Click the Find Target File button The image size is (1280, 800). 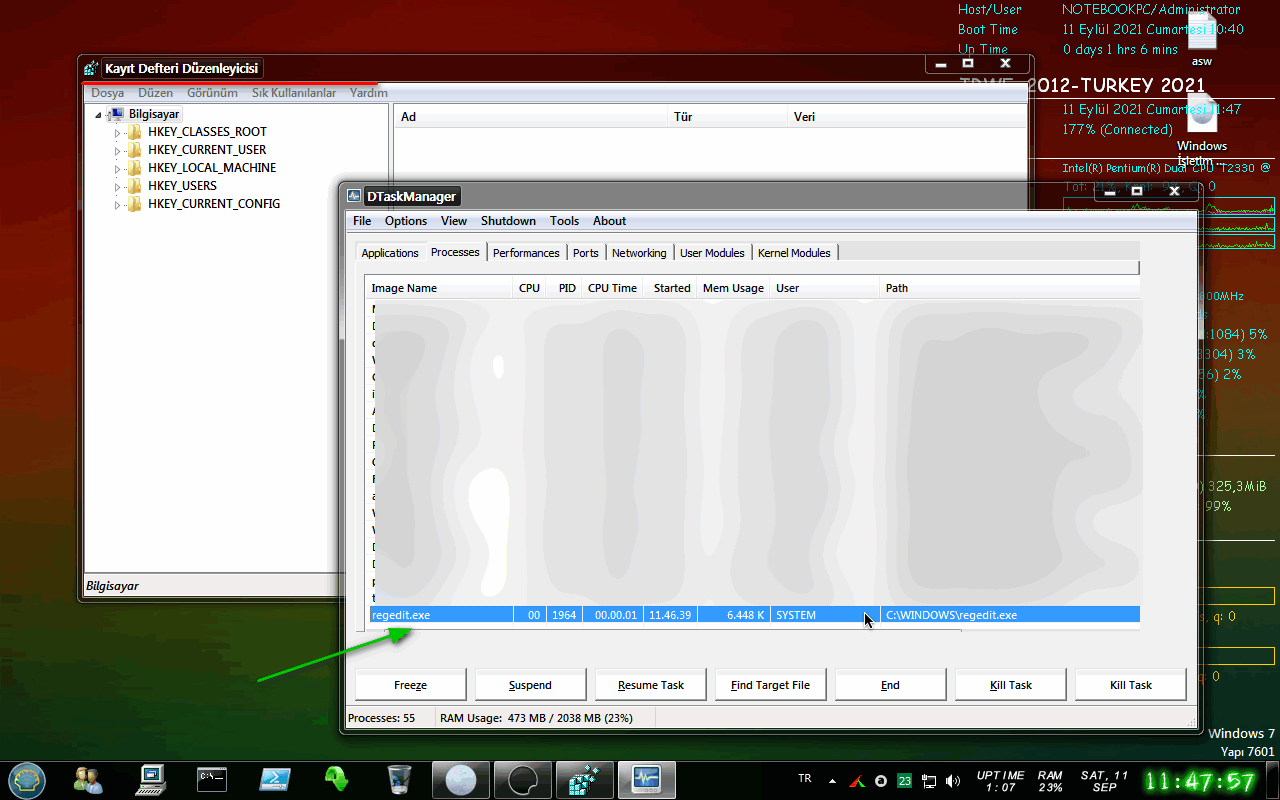770,685
